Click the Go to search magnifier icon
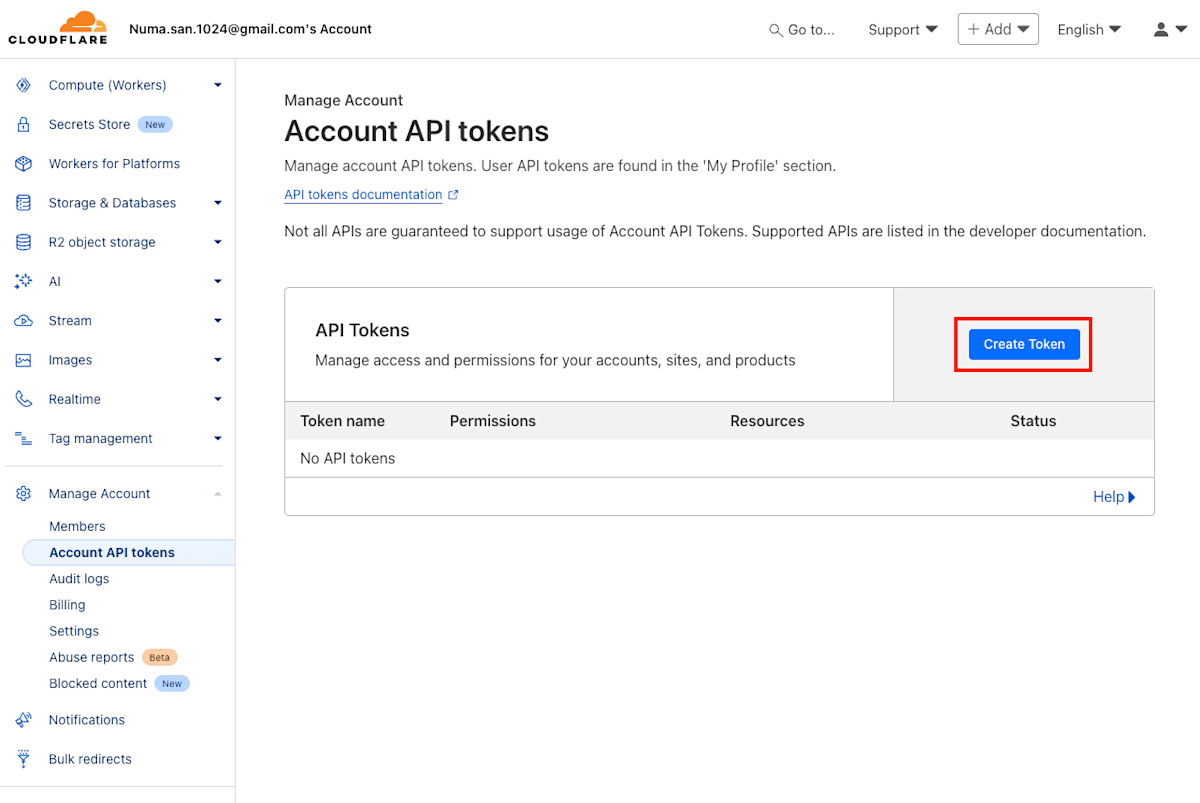Screen dimensions: 1200x803 (776, 30)
